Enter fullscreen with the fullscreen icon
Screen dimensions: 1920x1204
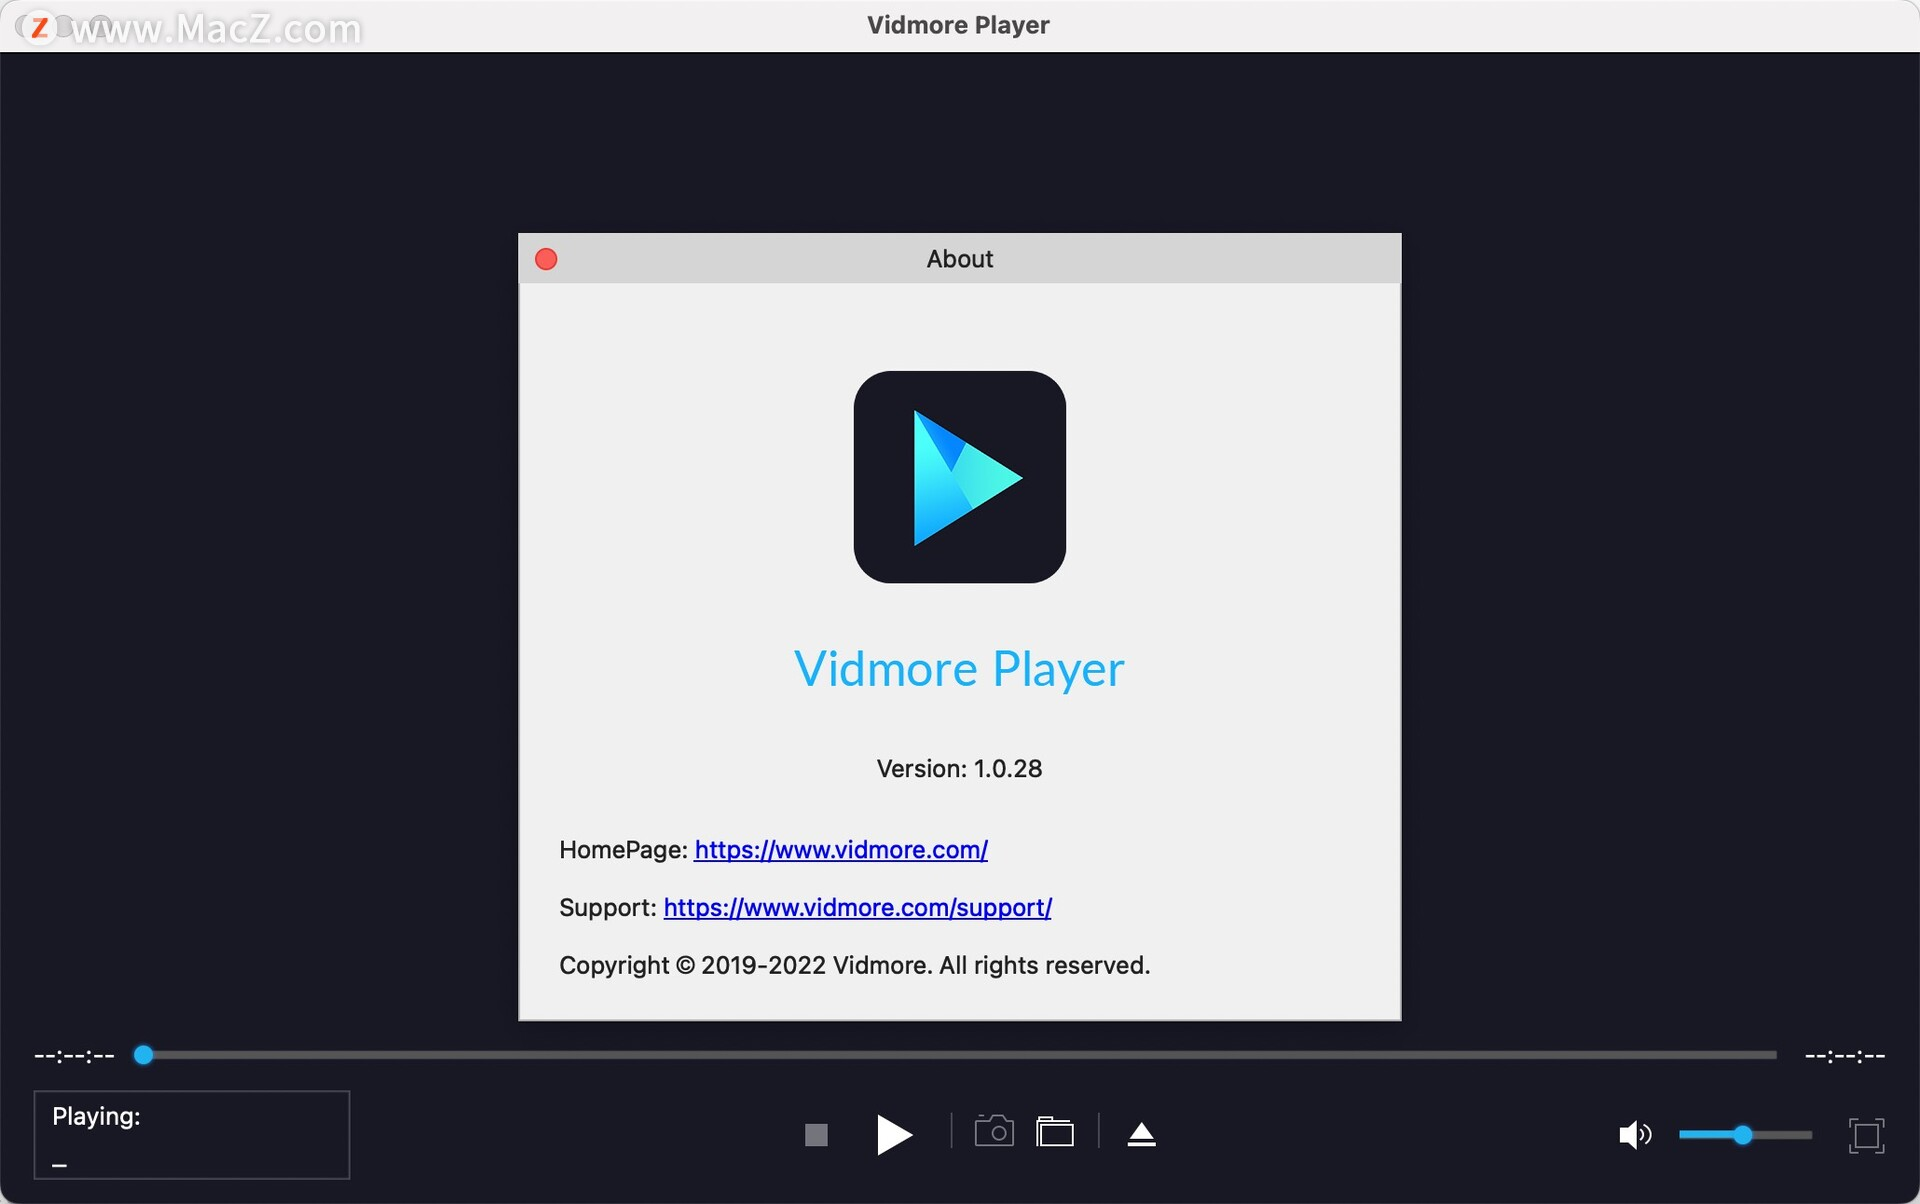(1866, 1135)
